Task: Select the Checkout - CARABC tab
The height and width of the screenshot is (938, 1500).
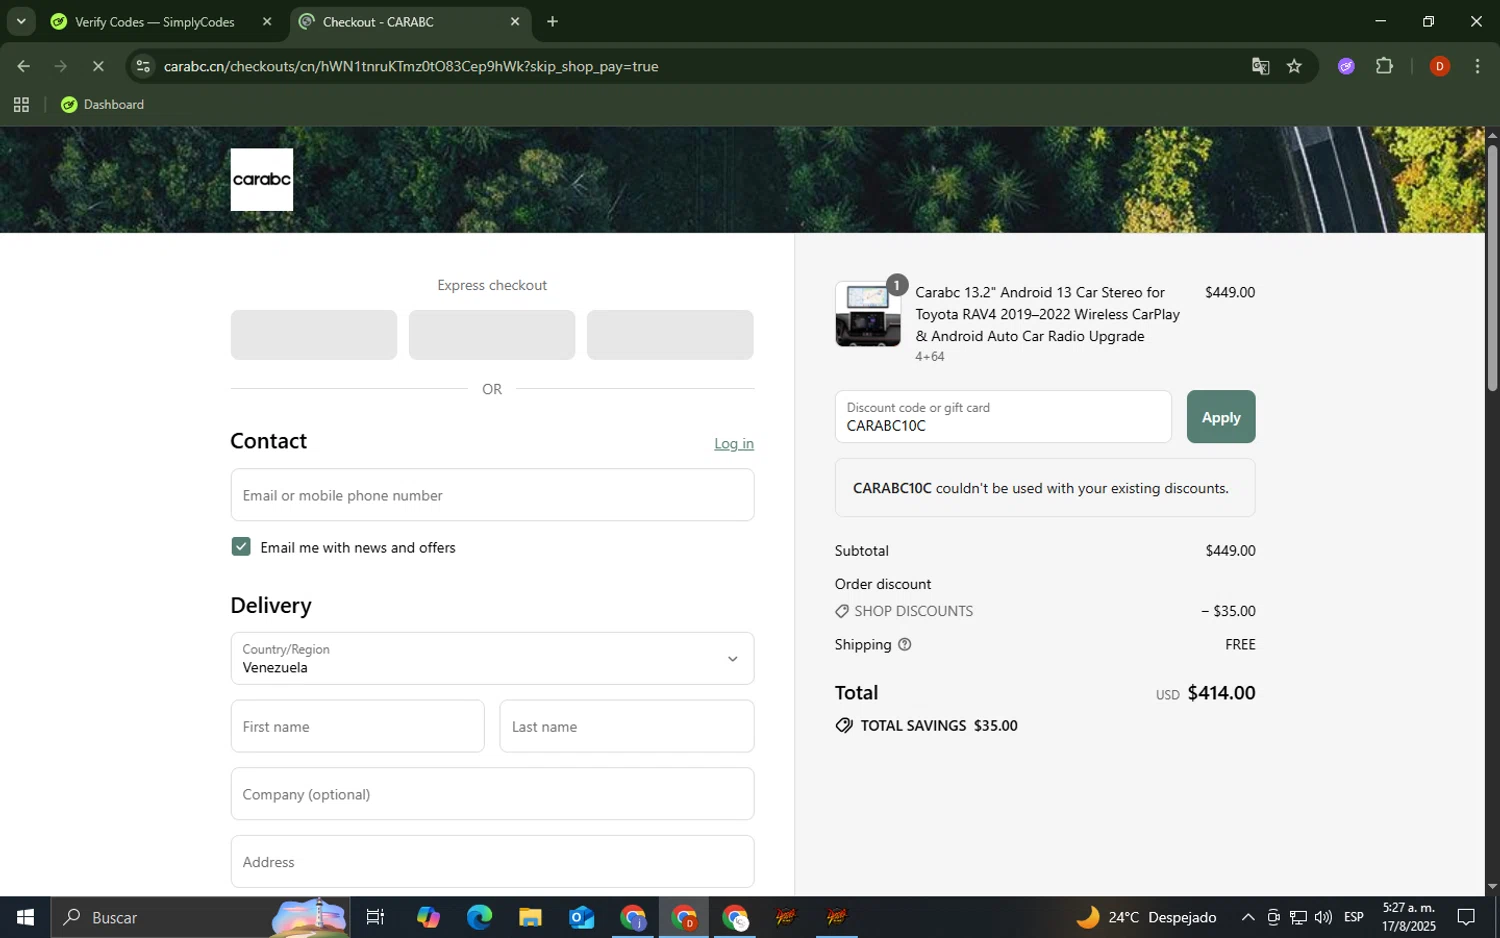Action: coord(410,22)
